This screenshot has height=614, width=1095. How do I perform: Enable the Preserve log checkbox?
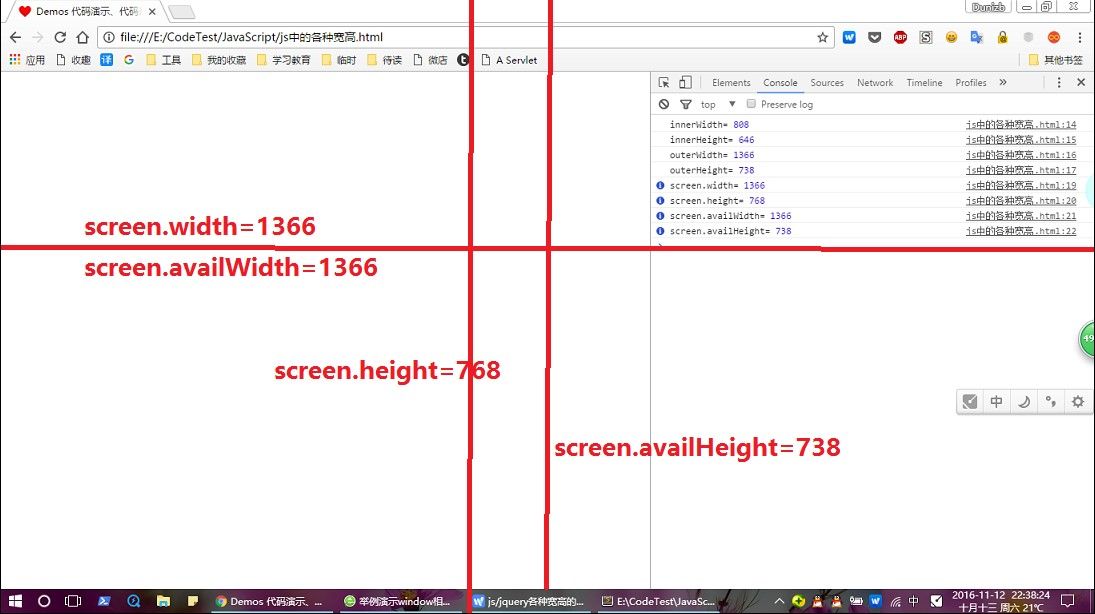point(751,104)
